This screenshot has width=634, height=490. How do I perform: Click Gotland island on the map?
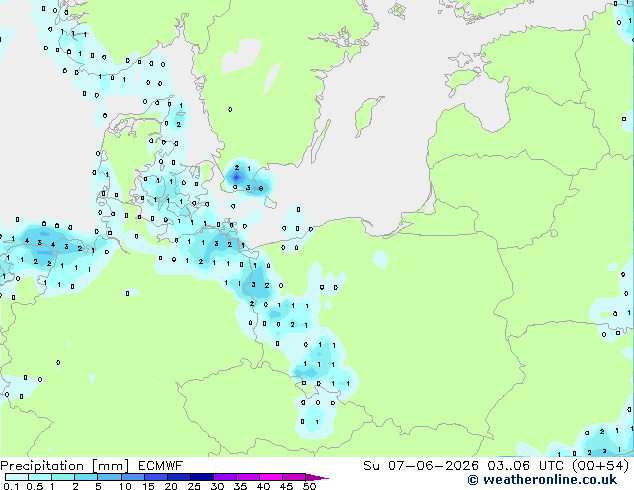366,116
